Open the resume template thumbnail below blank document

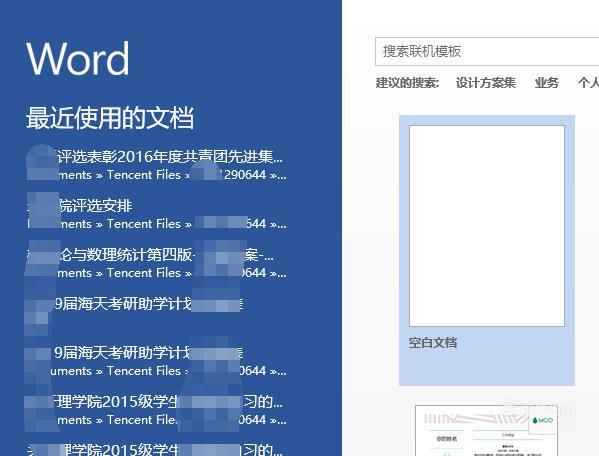(486, 430)
